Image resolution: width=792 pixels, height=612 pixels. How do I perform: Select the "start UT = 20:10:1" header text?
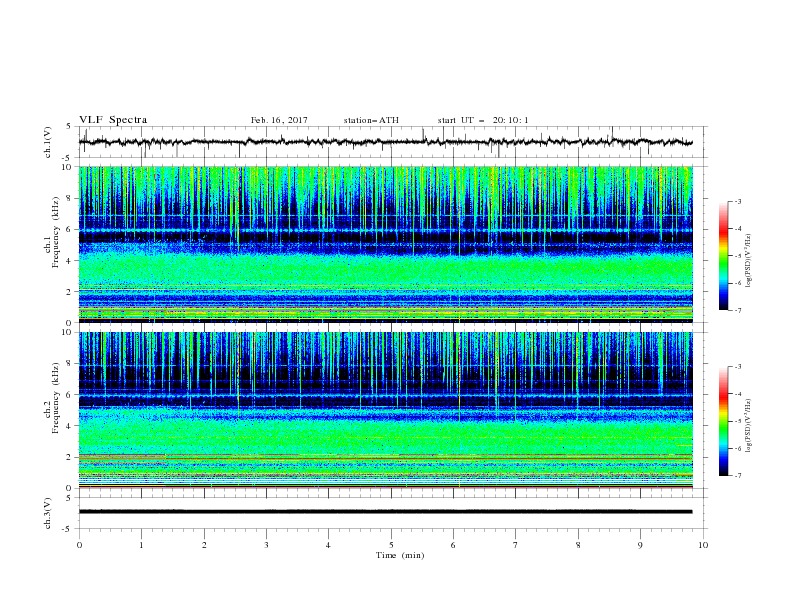click(x=483, y=120)
